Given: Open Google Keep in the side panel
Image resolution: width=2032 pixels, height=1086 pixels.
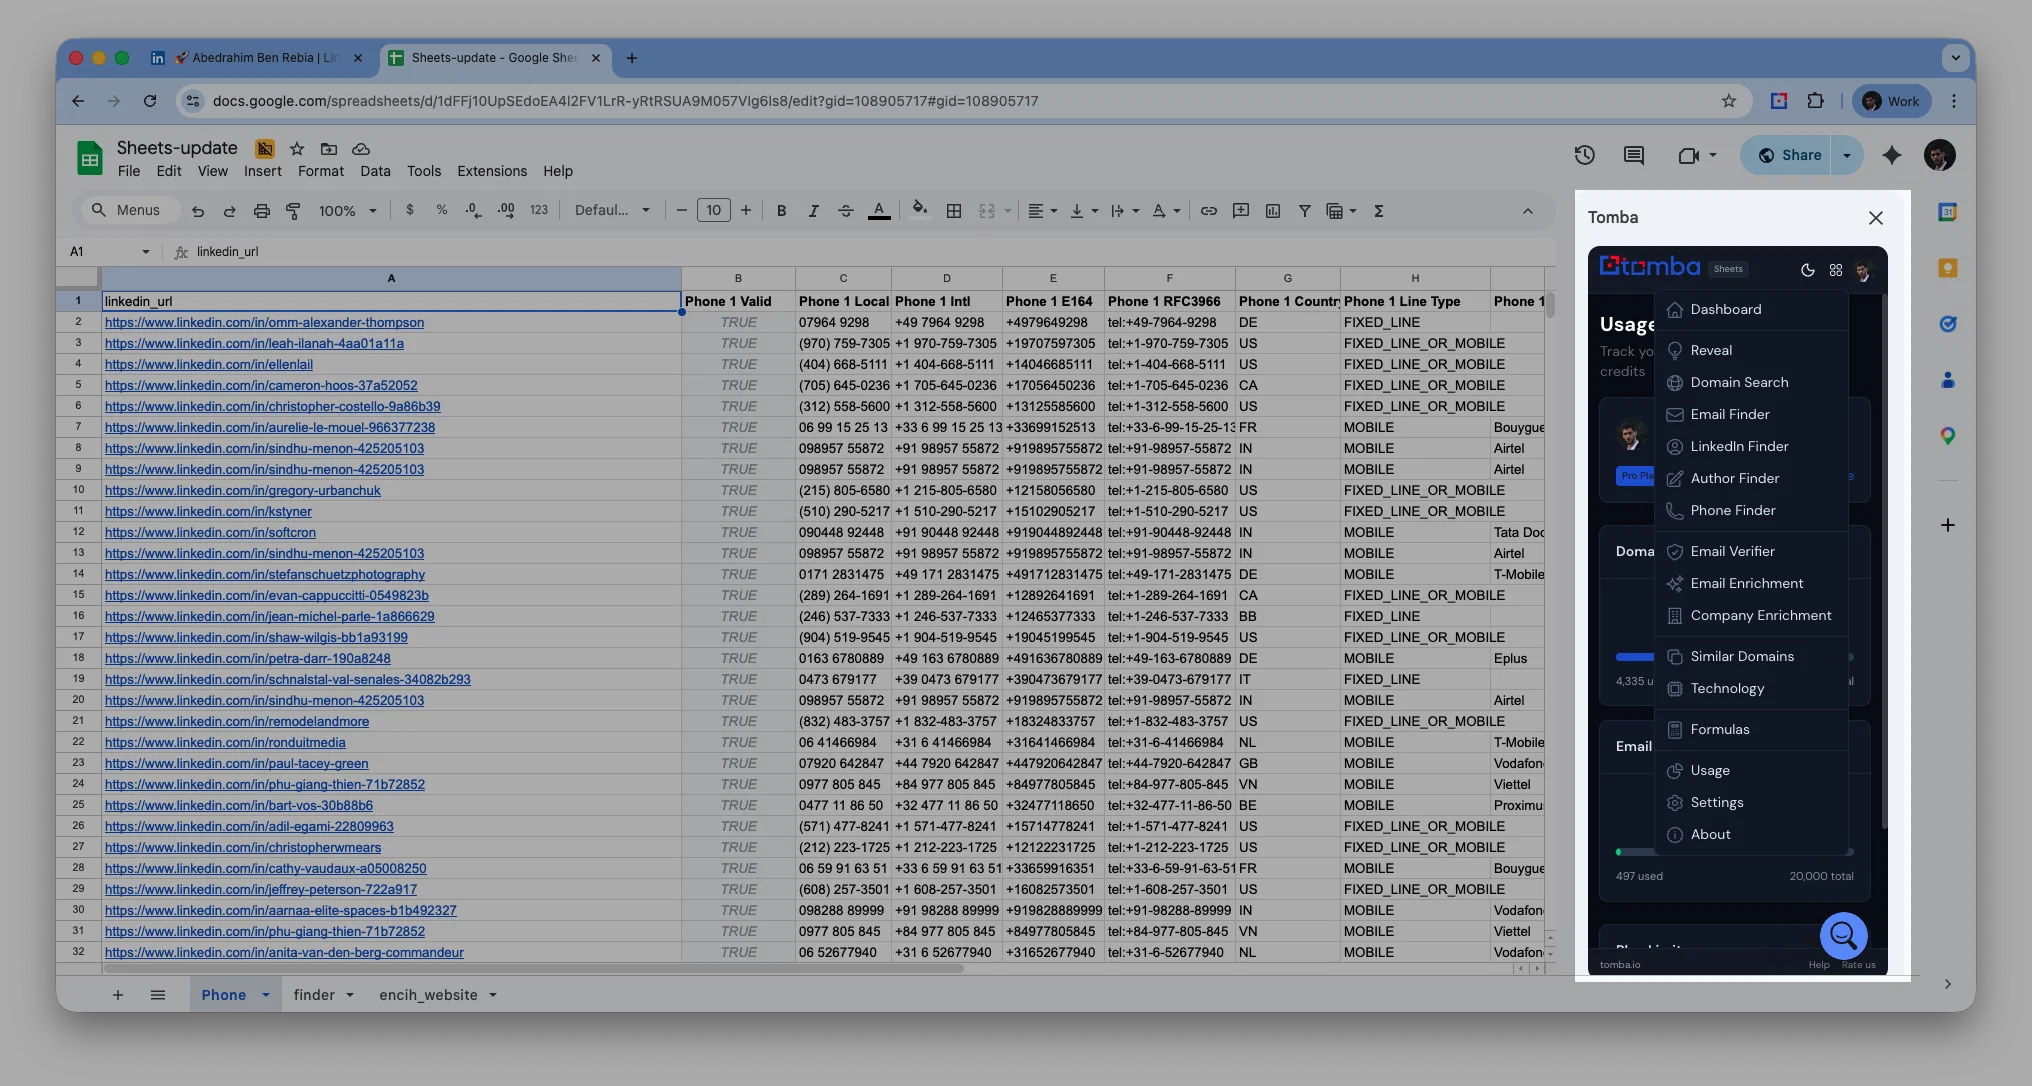Looking at the screenshot, I should (x=1947, y=268).
